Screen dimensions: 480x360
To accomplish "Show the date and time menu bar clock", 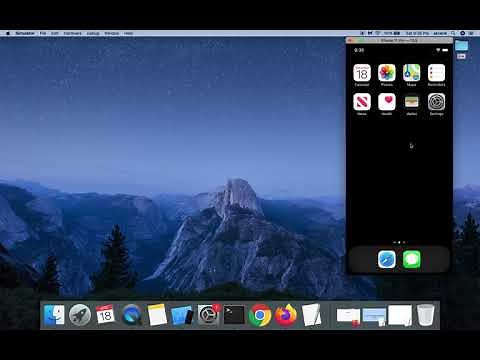I will [x=417, y=33].
